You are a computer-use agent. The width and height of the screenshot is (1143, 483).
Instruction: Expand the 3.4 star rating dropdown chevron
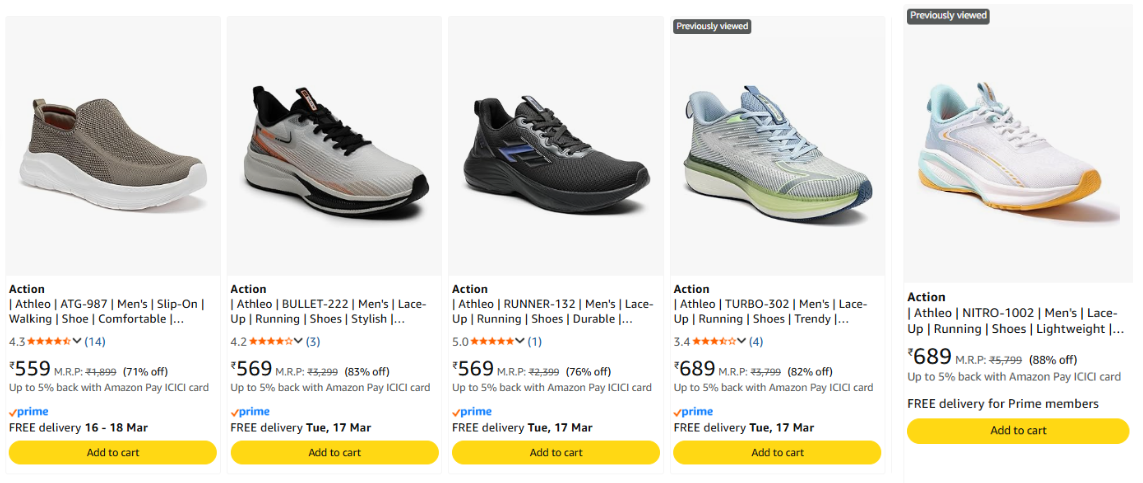742,342
